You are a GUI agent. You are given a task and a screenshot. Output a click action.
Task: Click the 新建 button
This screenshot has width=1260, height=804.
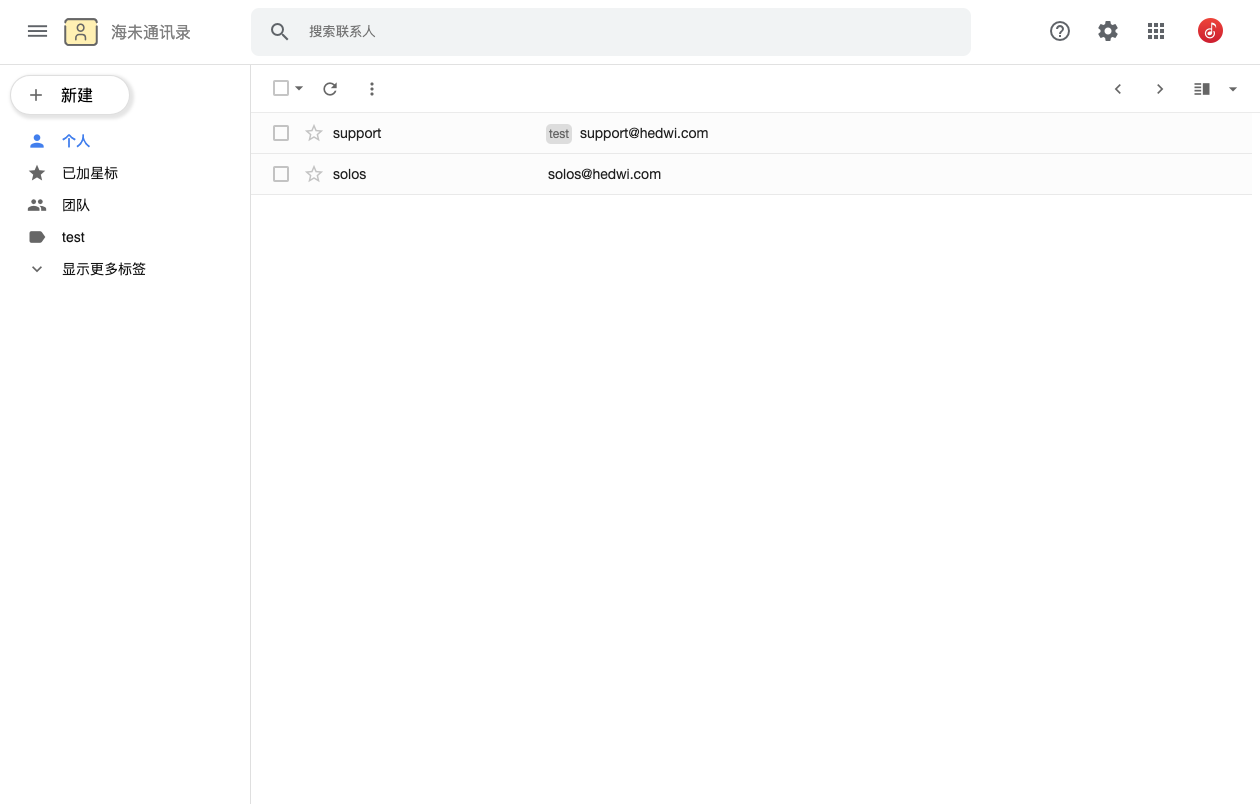(x=70, y=95)
